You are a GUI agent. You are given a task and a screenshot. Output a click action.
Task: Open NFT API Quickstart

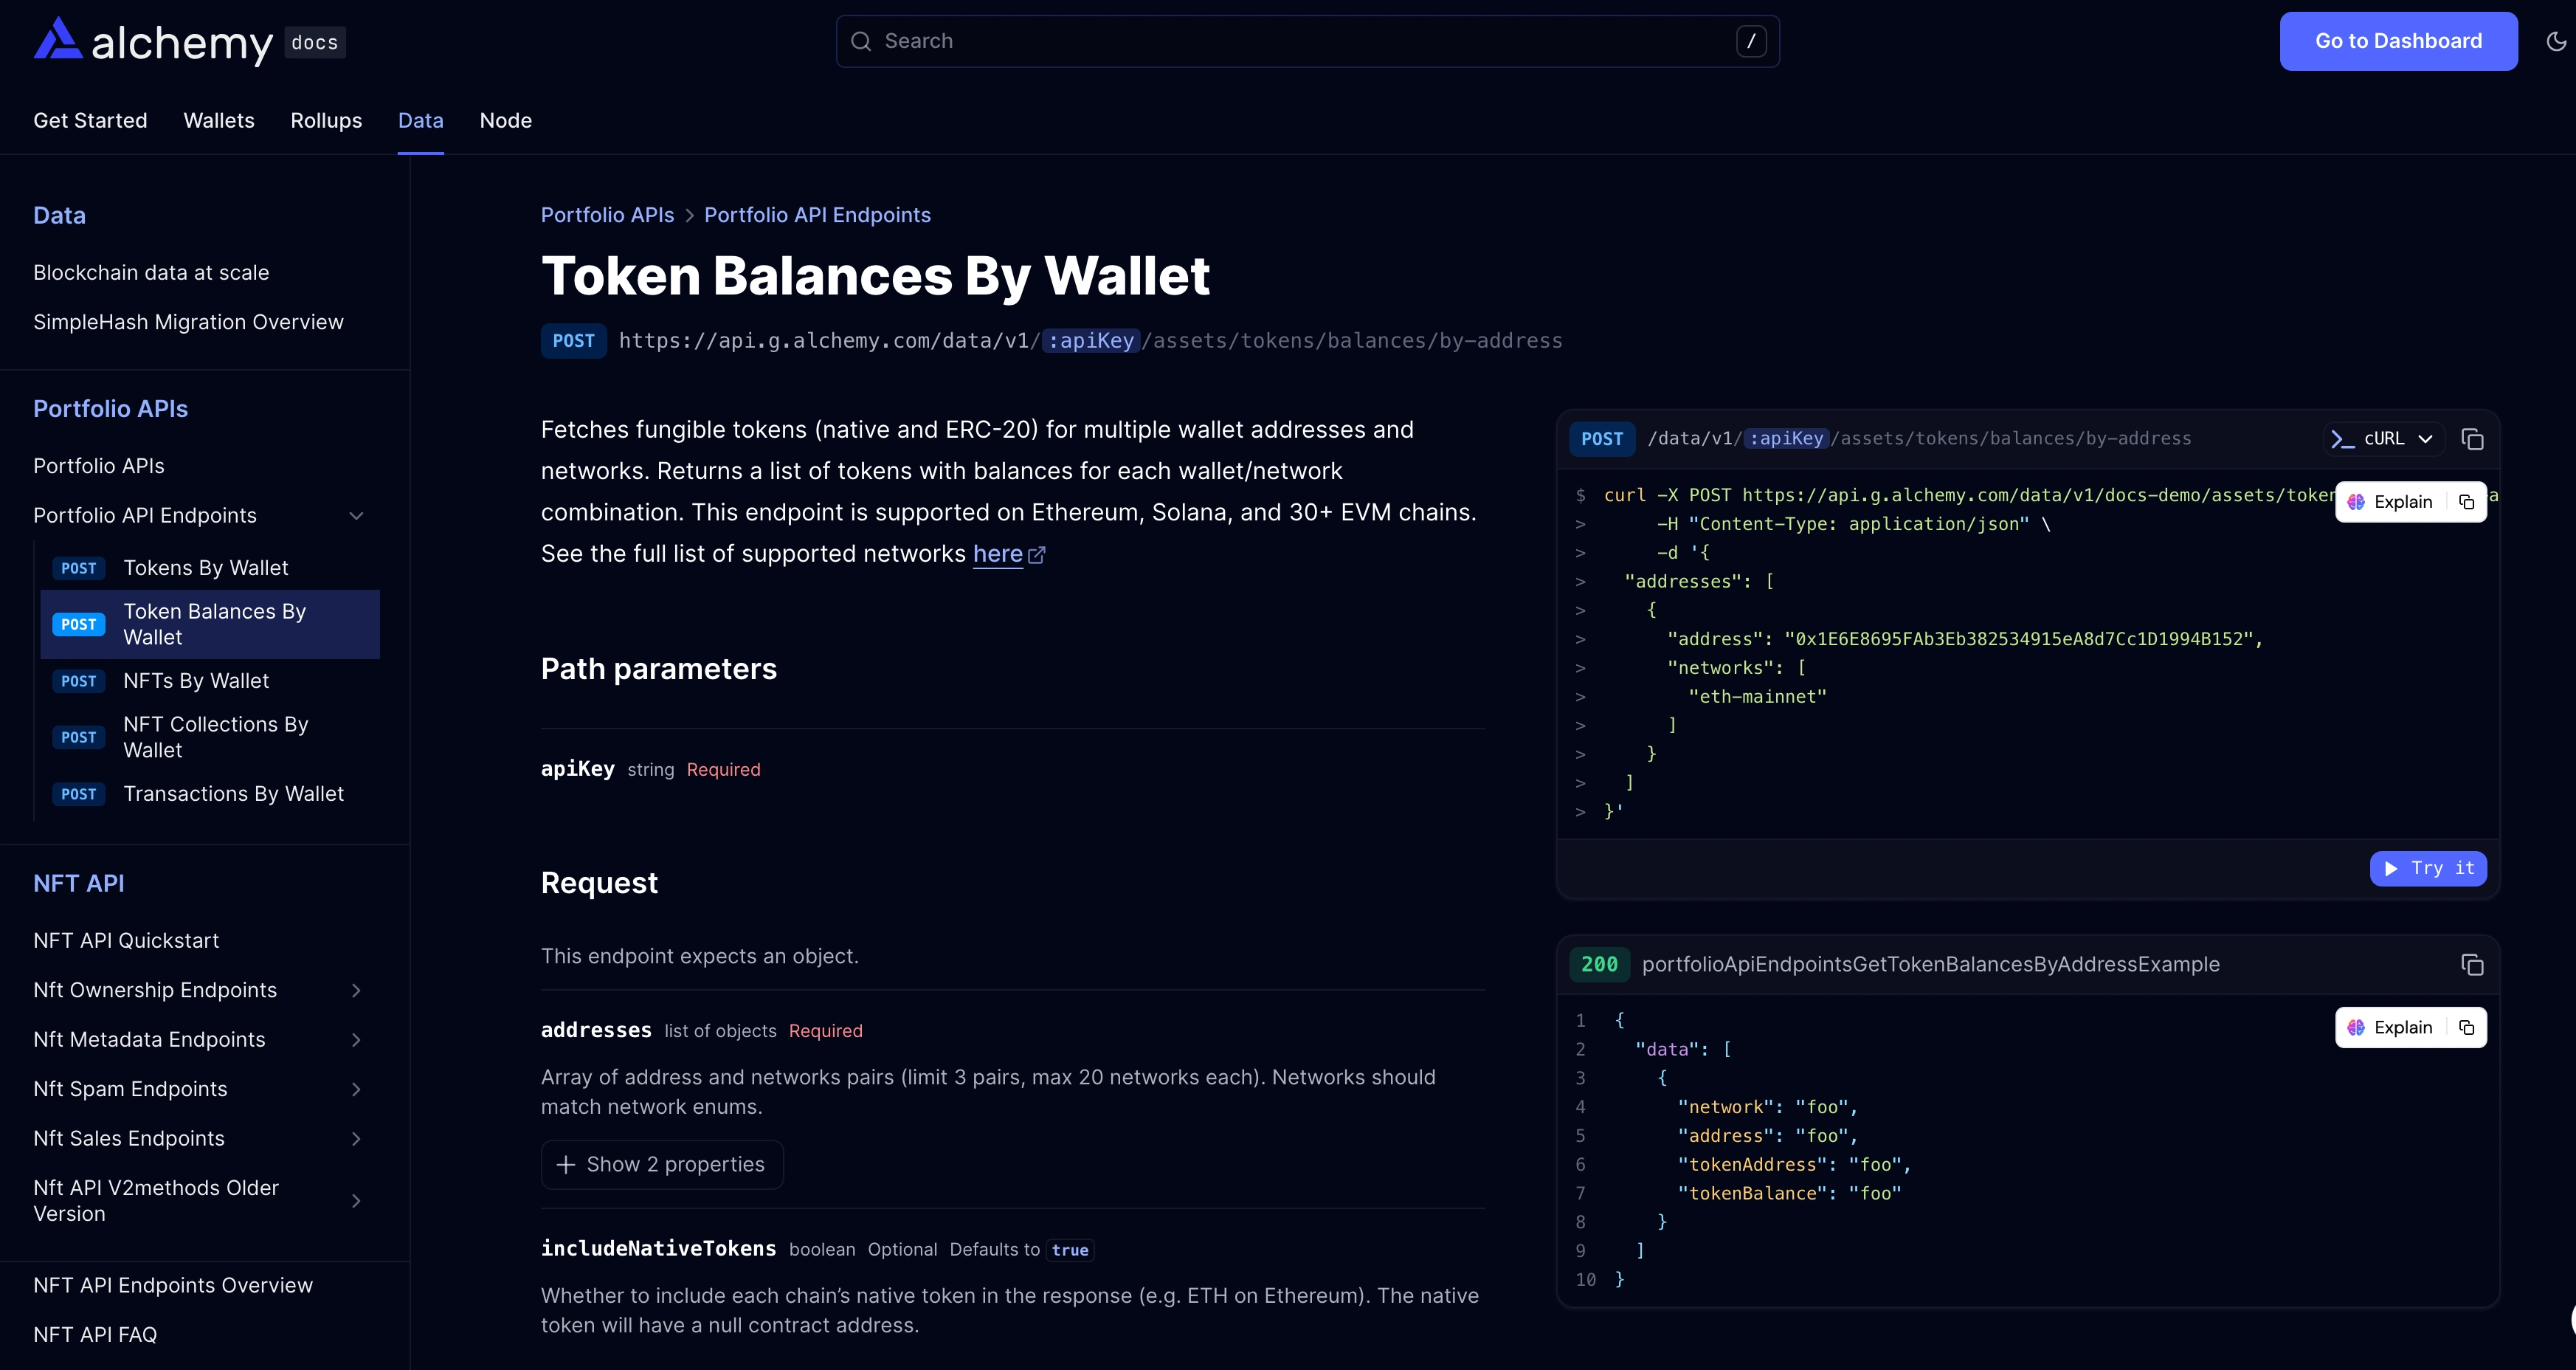pyautogui.click(x=126, y=940)
